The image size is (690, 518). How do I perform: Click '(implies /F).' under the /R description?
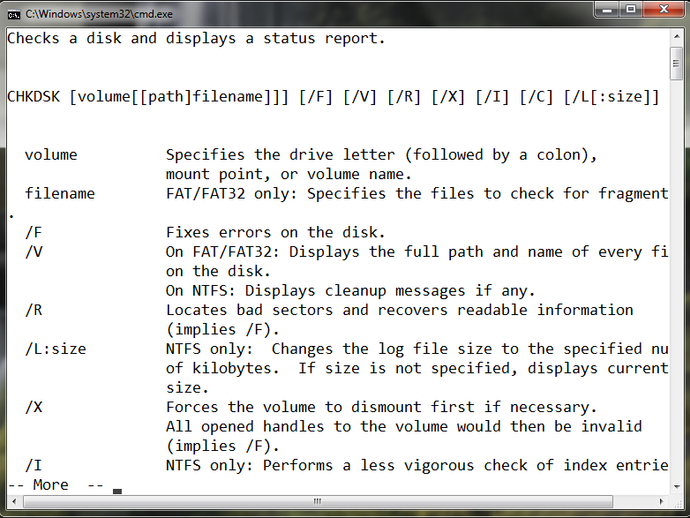tap(223, 330)
